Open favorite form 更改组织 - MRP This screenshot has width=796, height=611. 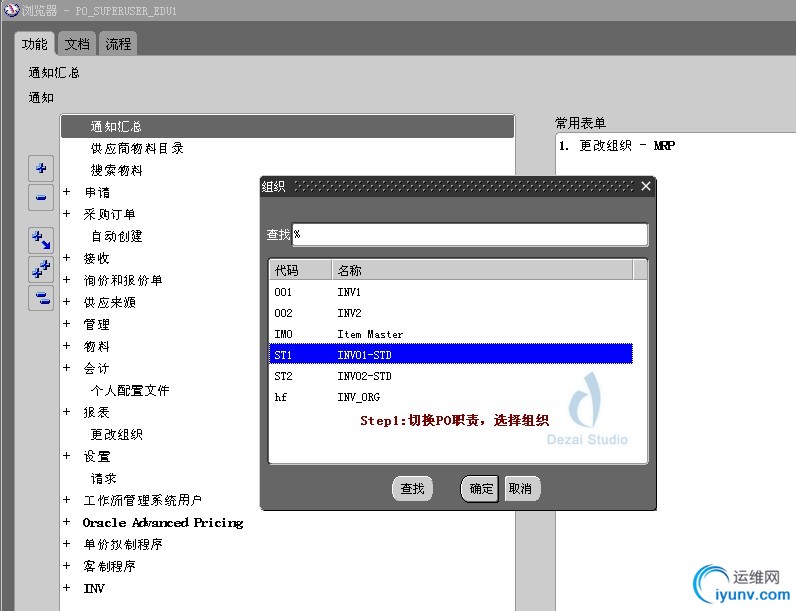point(617,146)
